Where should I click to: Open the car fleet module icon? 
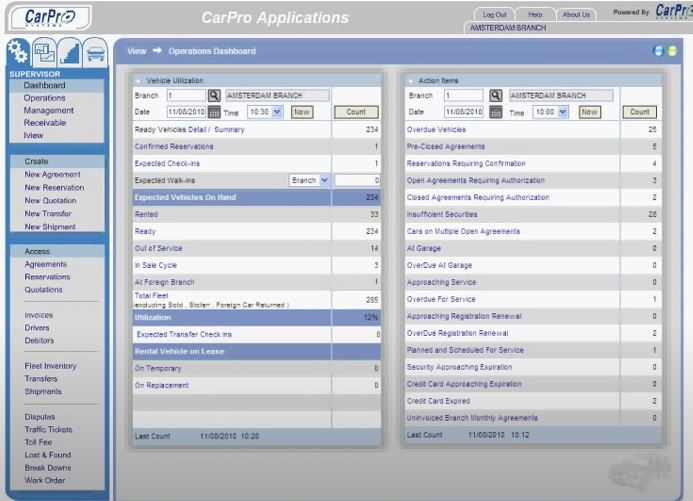[95, 53]
